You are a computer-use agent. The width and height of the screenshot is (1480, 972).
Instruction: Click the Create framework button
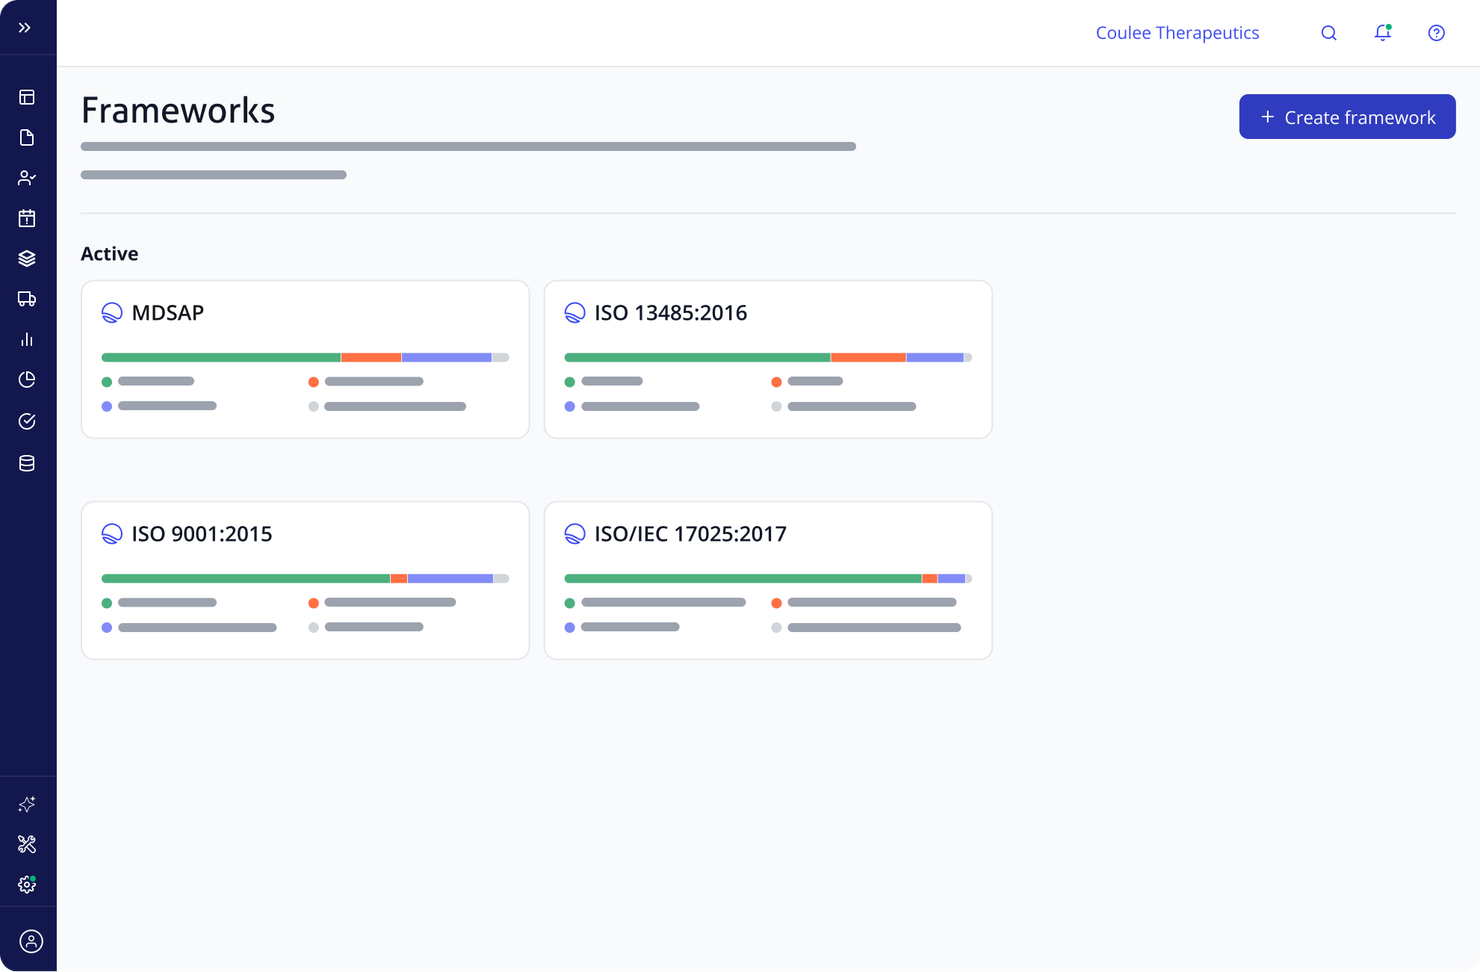point(1347,117)
